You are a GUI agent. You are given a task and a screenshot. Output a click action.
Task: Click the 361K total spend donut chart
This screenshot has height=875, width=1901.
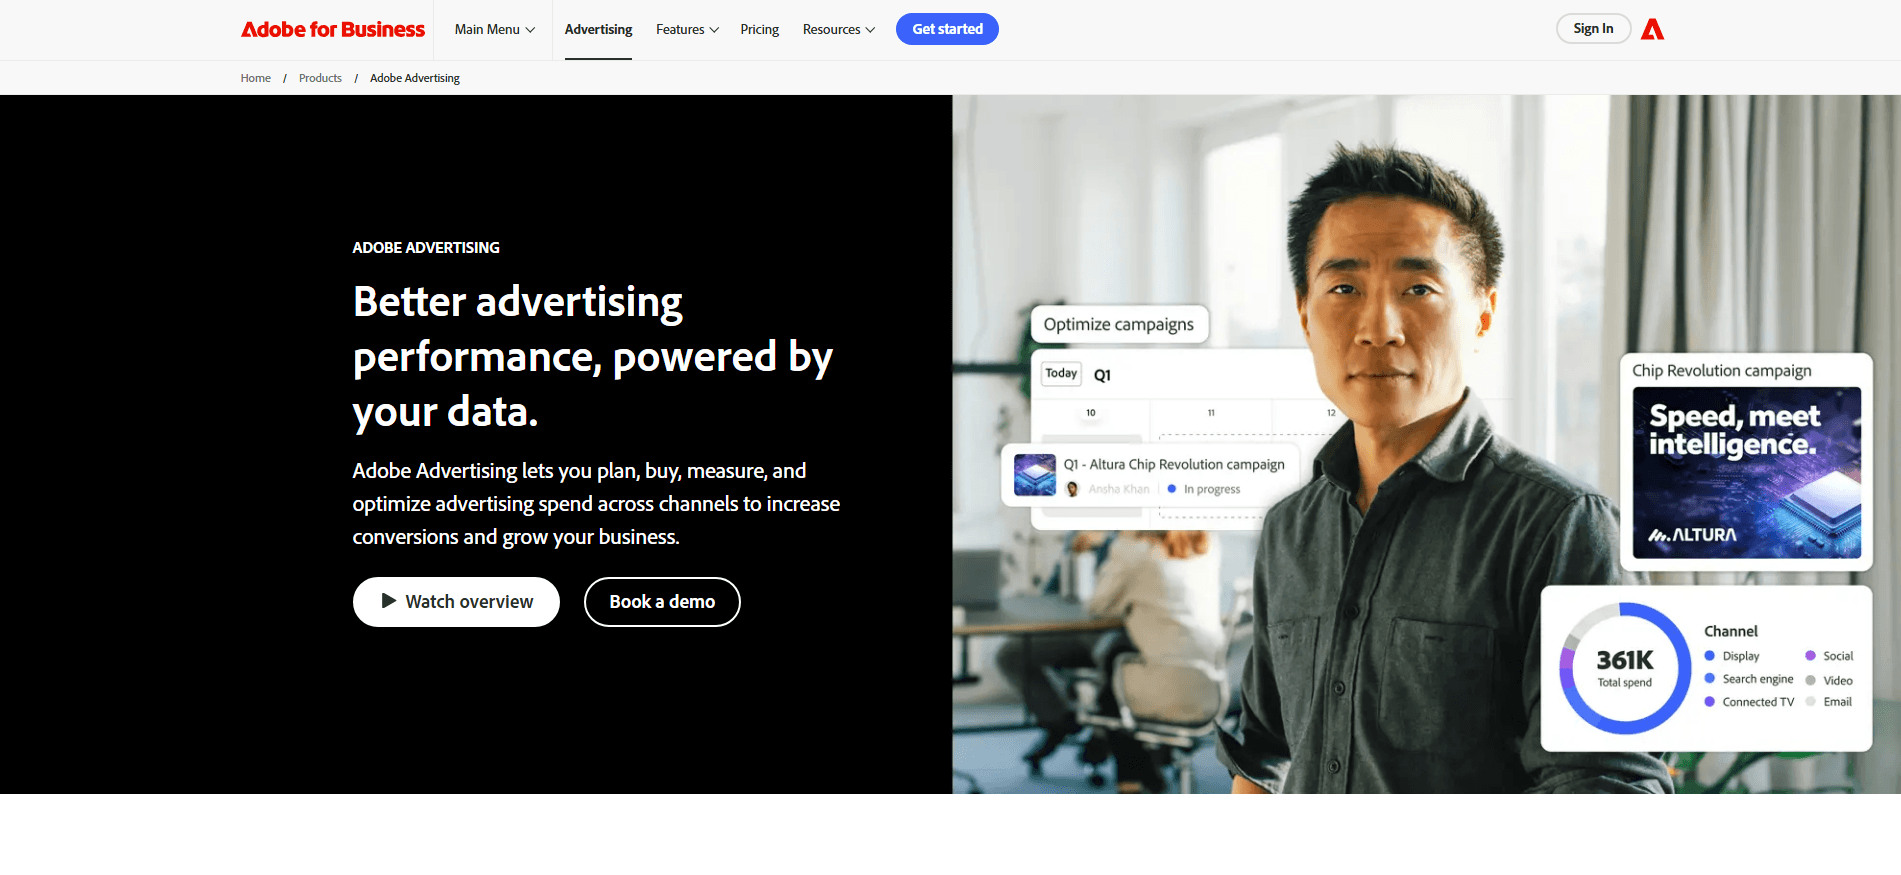point(1624,668)
